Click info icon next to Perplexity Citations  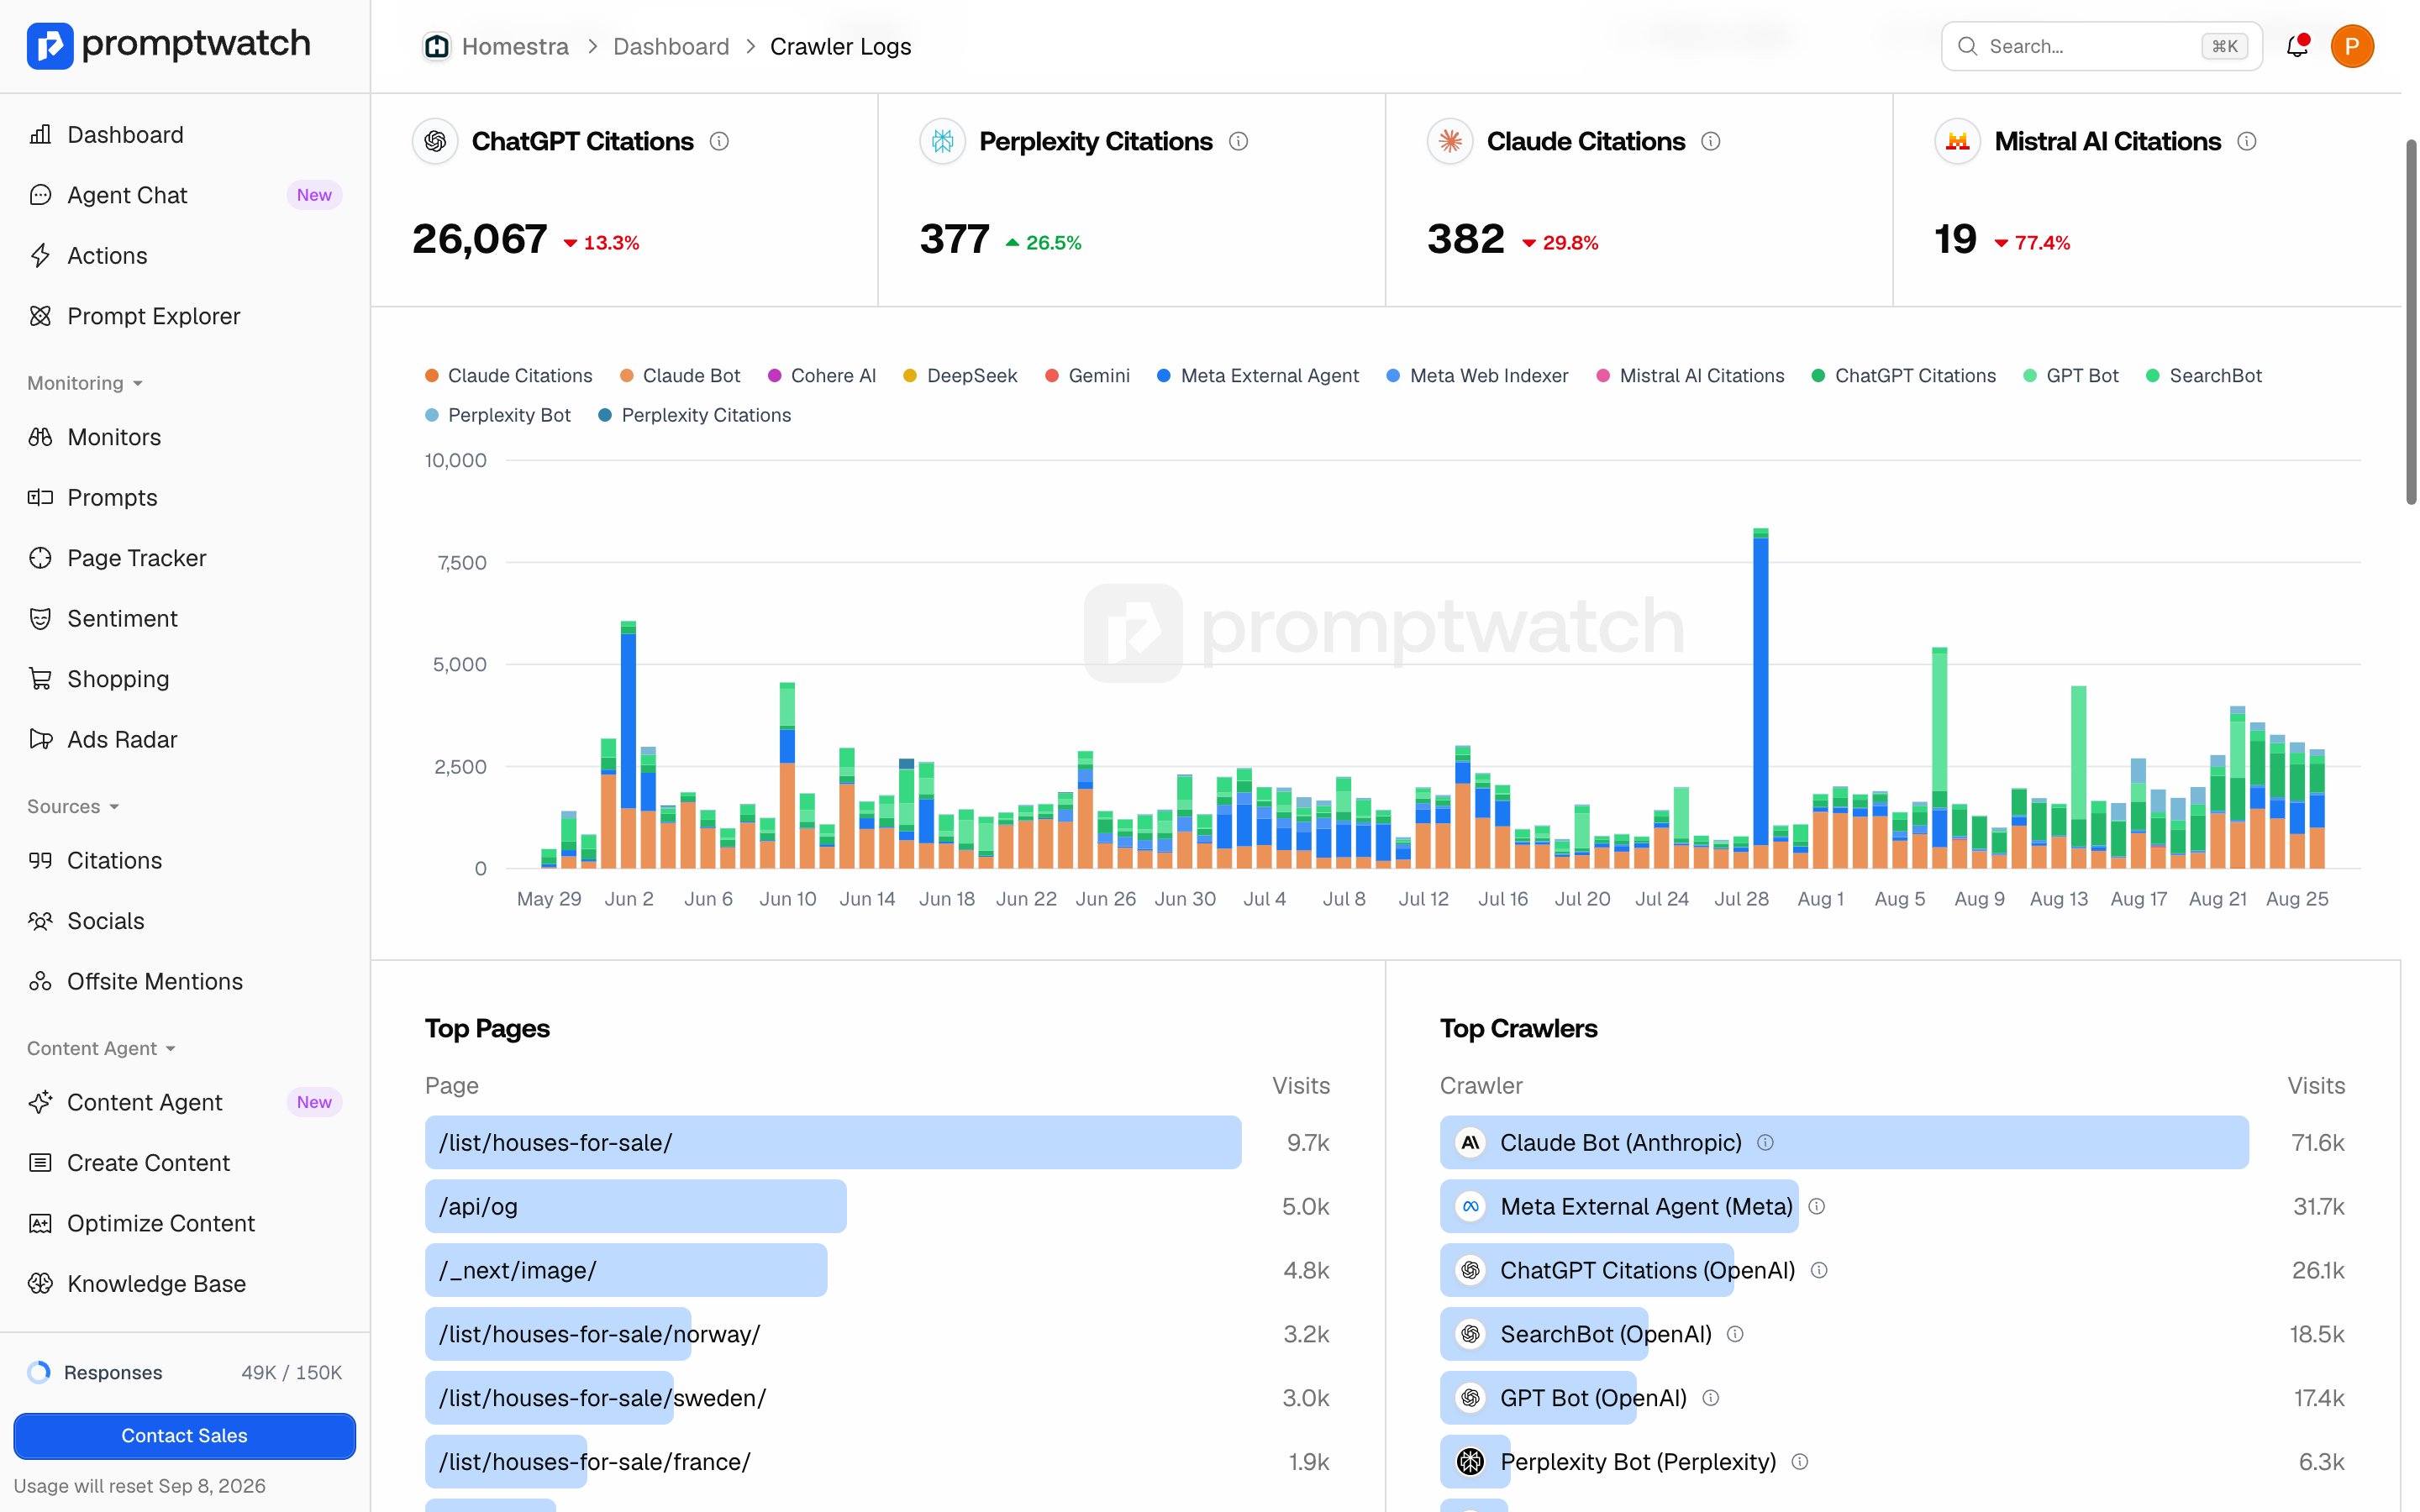[x=1238, y=141]
